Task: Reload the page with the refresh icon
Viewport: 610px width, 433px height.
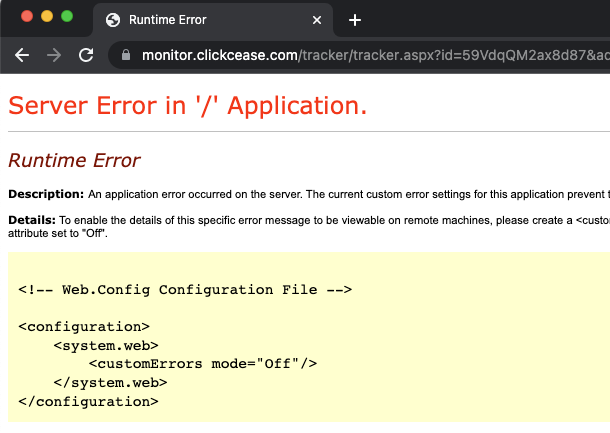Action: pyautogui.click(x=86, y=55)
